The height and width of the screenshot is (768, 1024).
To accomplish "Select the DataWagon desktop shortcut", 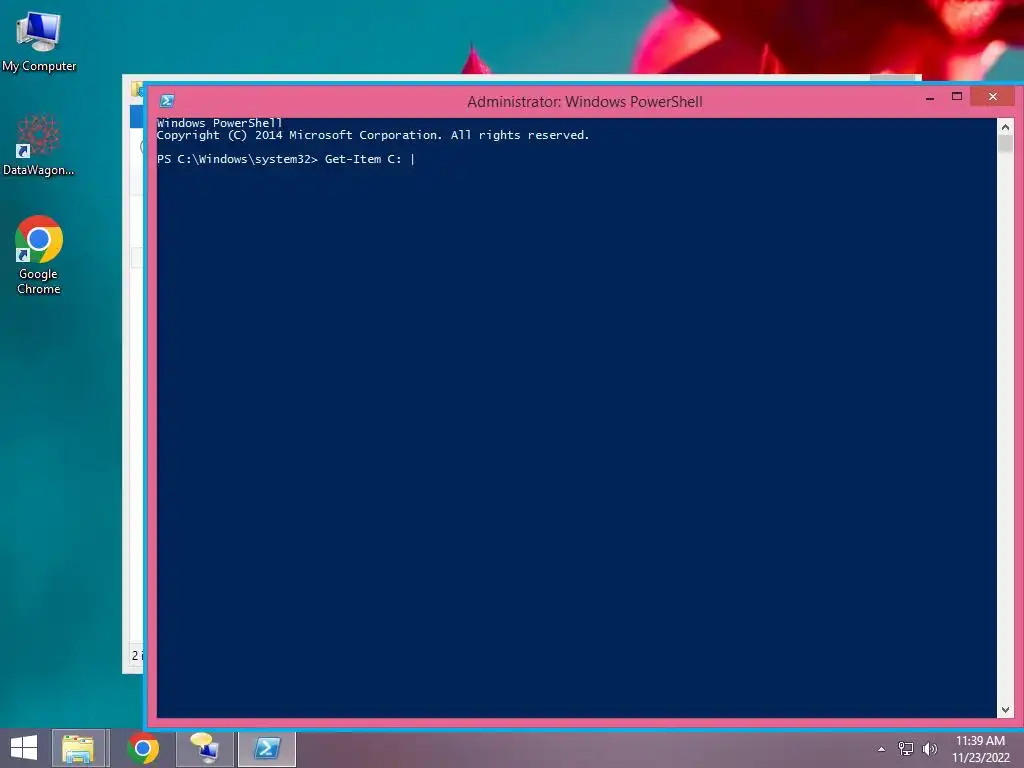I will tap(39, 146).
